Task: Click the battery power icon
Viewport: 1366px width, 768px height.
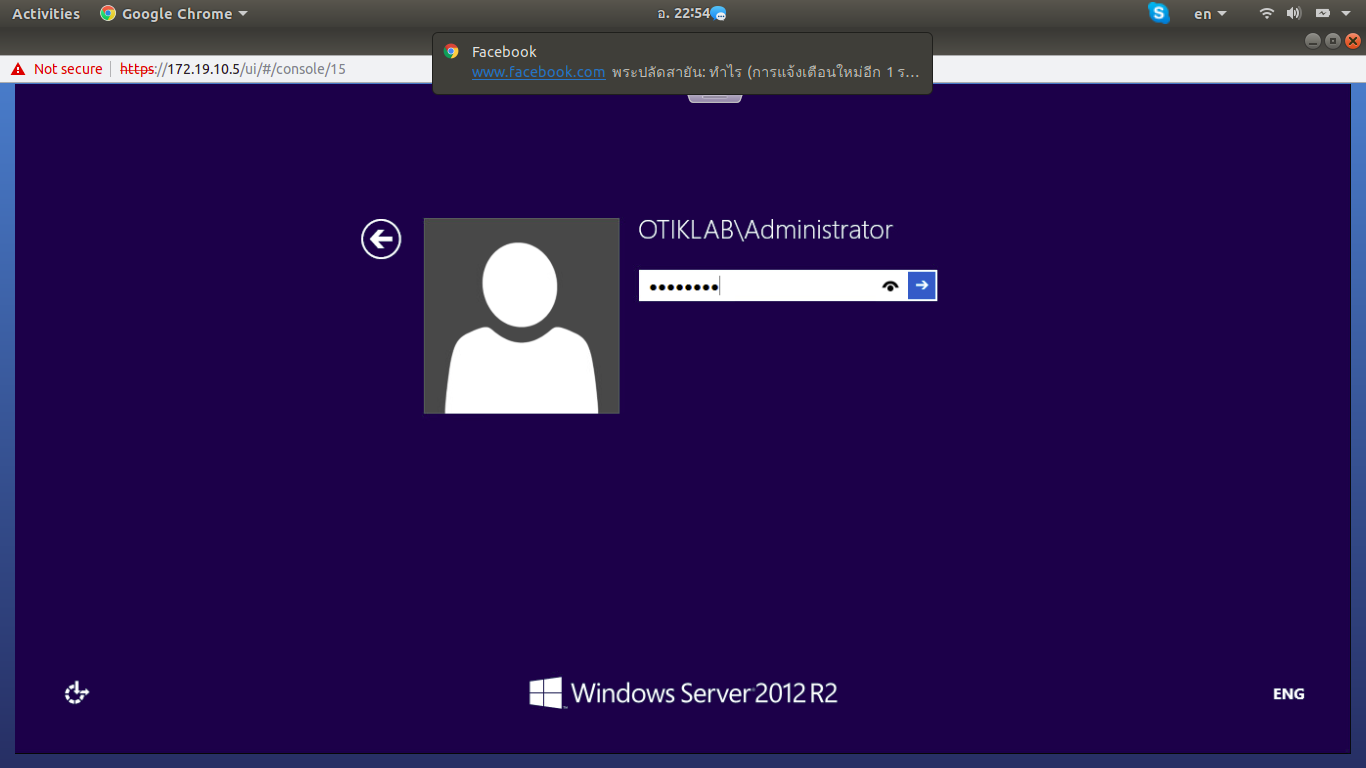Action: [x=1322, y=13]
